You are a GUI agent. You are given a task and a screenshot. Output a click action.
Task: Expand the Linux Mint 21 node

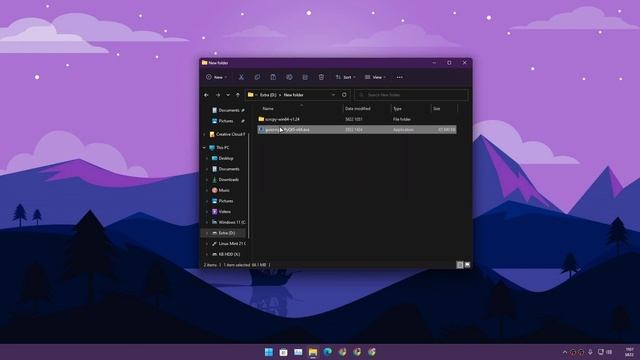click(x=207, y=244)
